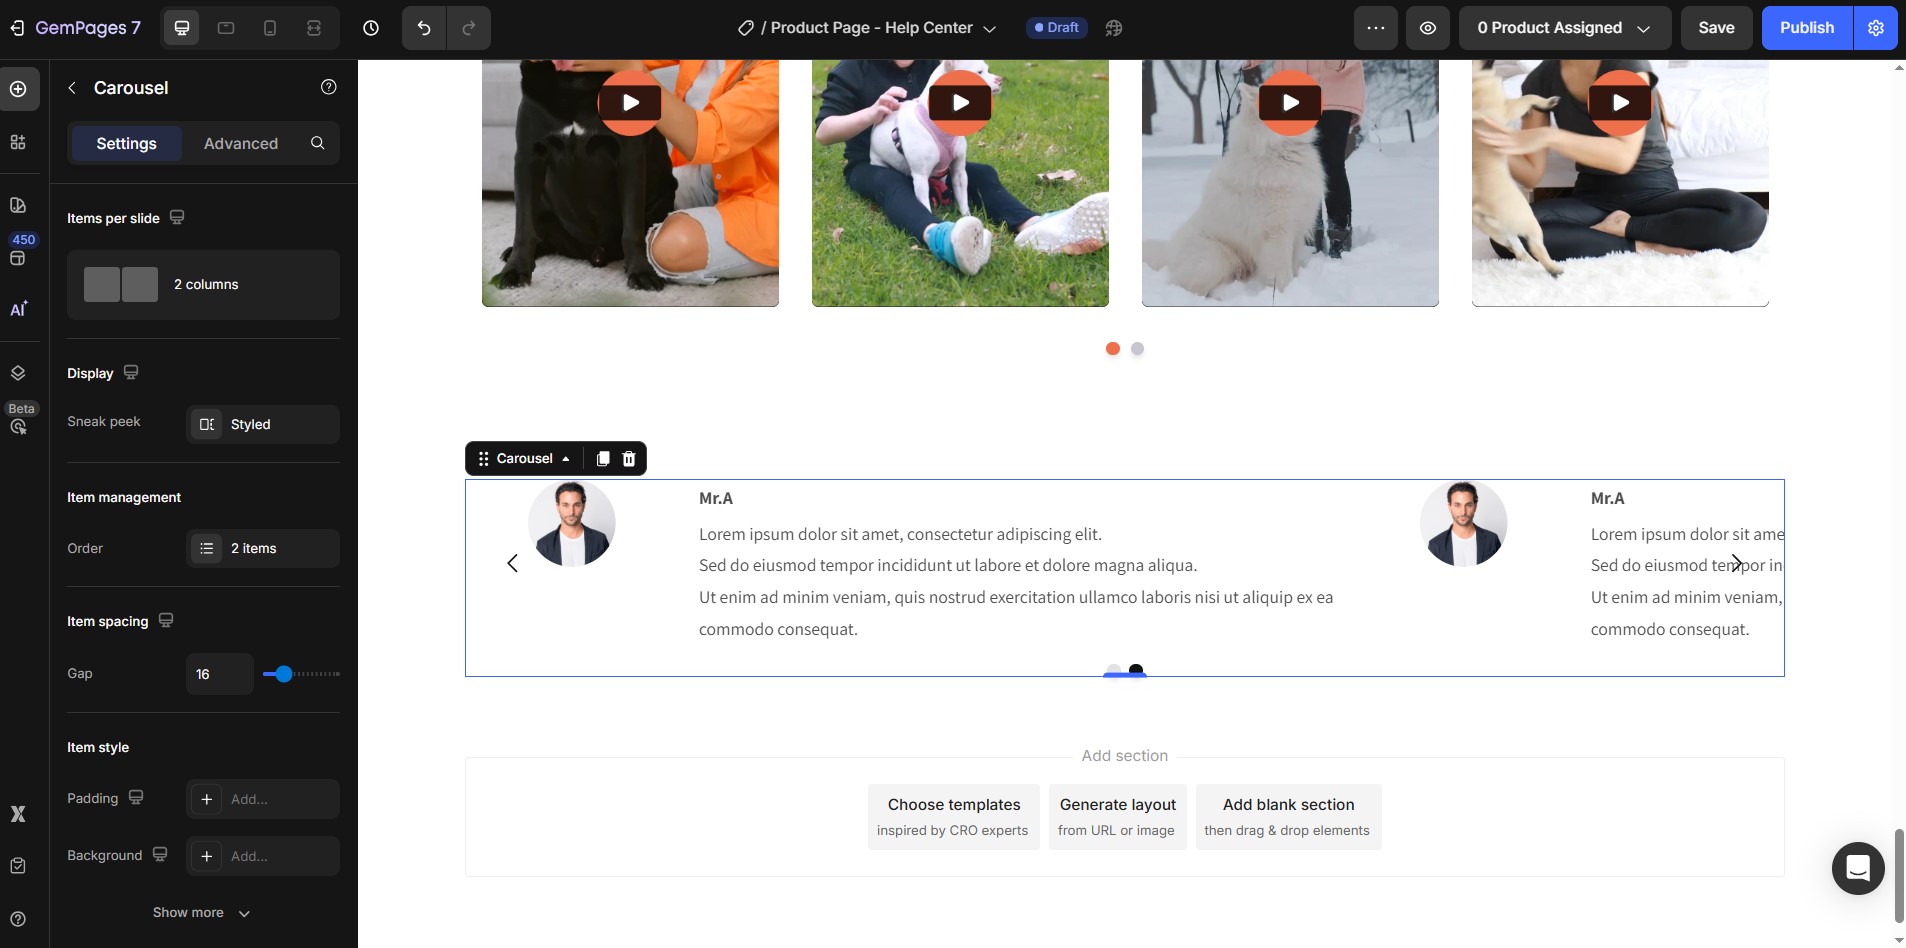Expand the Carousel element label caret
This screenshot has height=948, width=1906.
click(x=566, y=459)
